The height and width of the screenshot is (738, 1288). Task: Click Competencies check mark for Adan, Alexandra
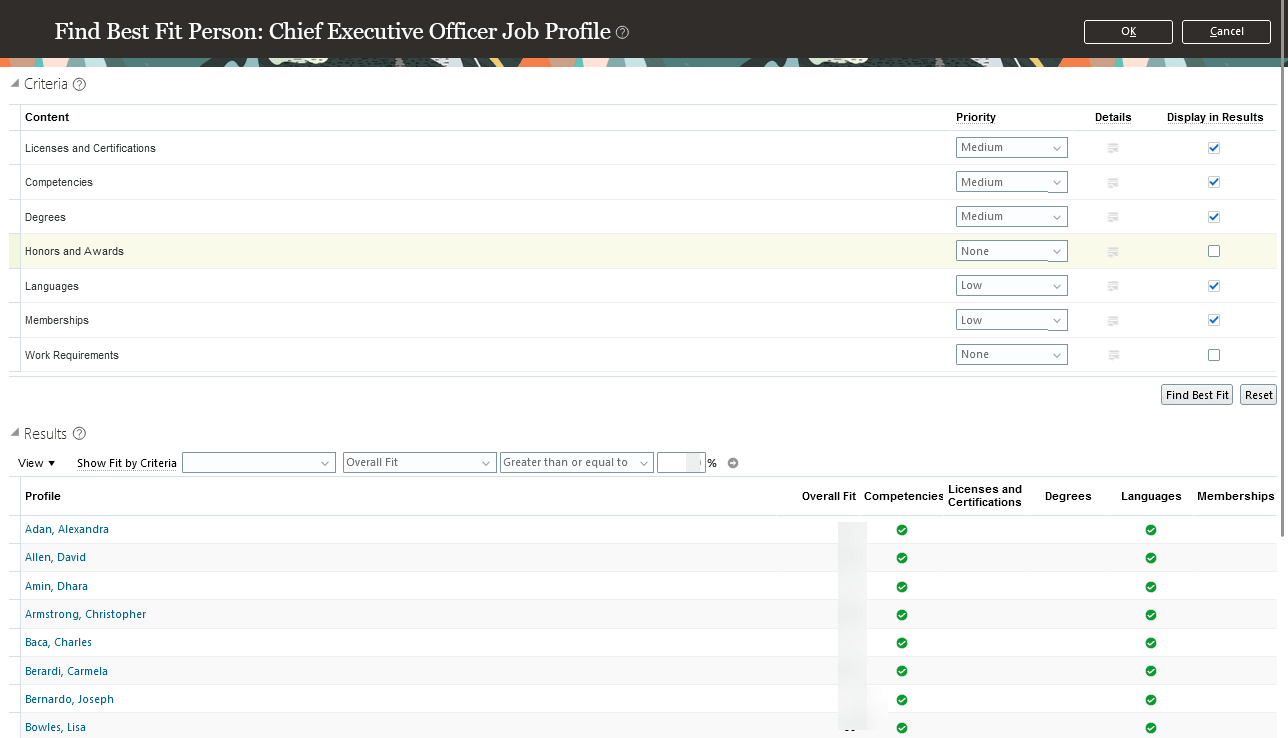(902, 530)
